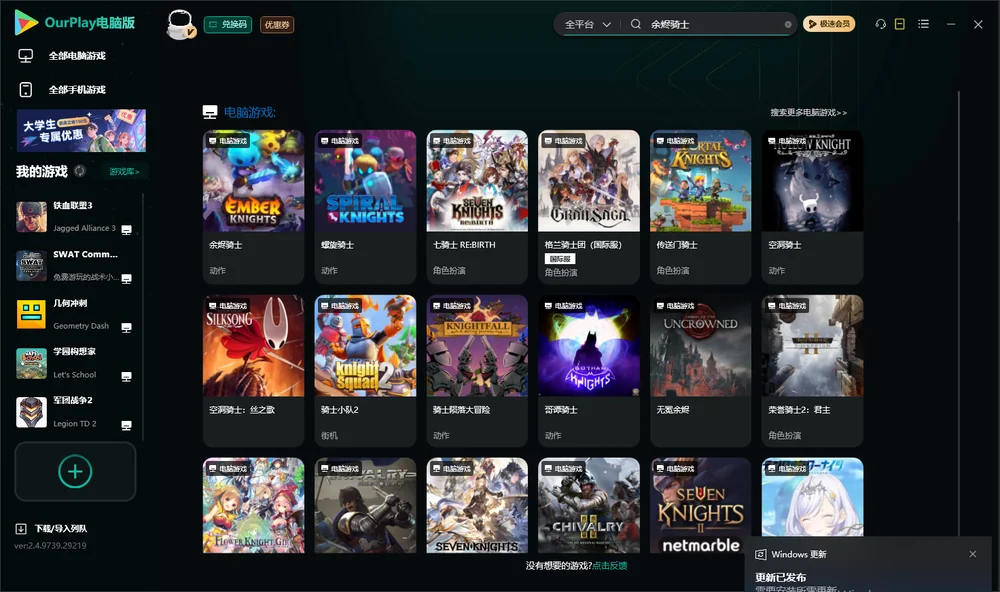Click the monitor icon beside 全部电脑游戏
The width and height of the screenshot is (1000, 592).
point(26,56)
